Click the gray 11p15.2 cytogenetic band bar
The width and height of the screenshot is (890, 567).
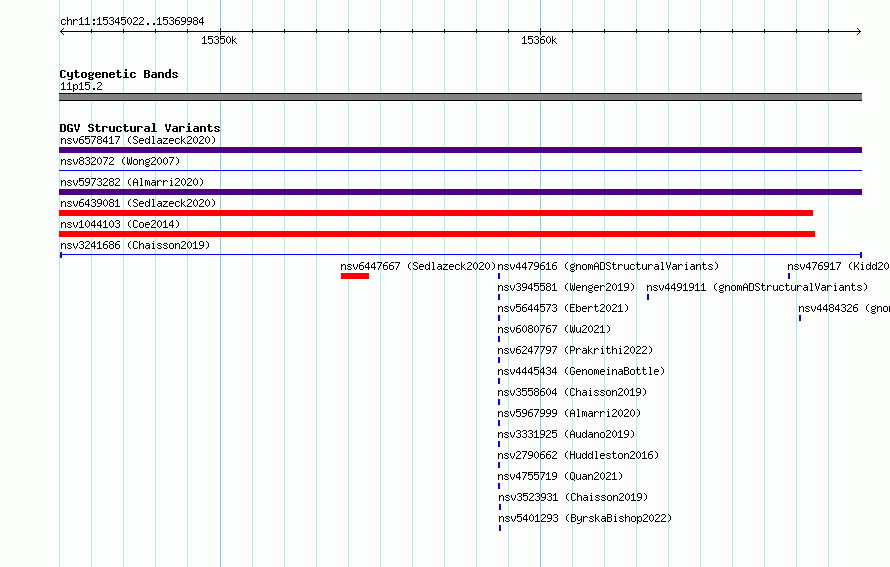coord(460,97)
